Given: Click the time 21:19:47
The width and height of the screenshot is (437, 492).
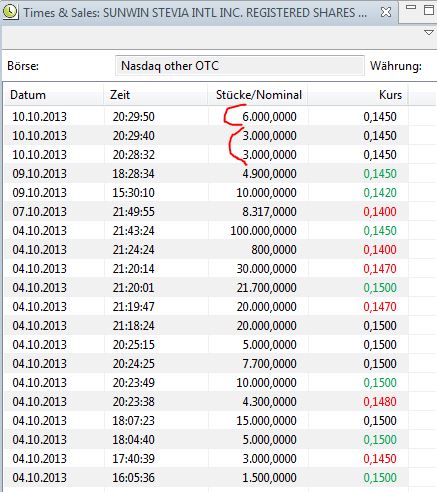Looking at the screenshot, I should (x=133, y=307).
